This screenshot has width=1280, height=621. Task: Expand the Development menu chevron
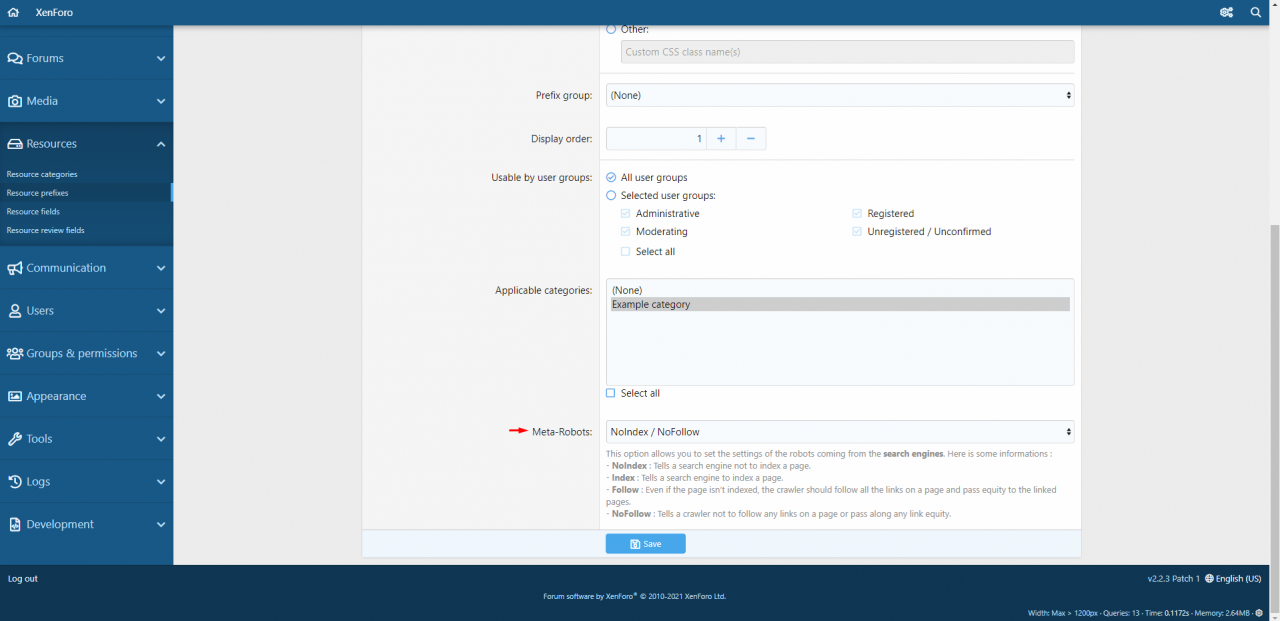click(x=161, y=524)
